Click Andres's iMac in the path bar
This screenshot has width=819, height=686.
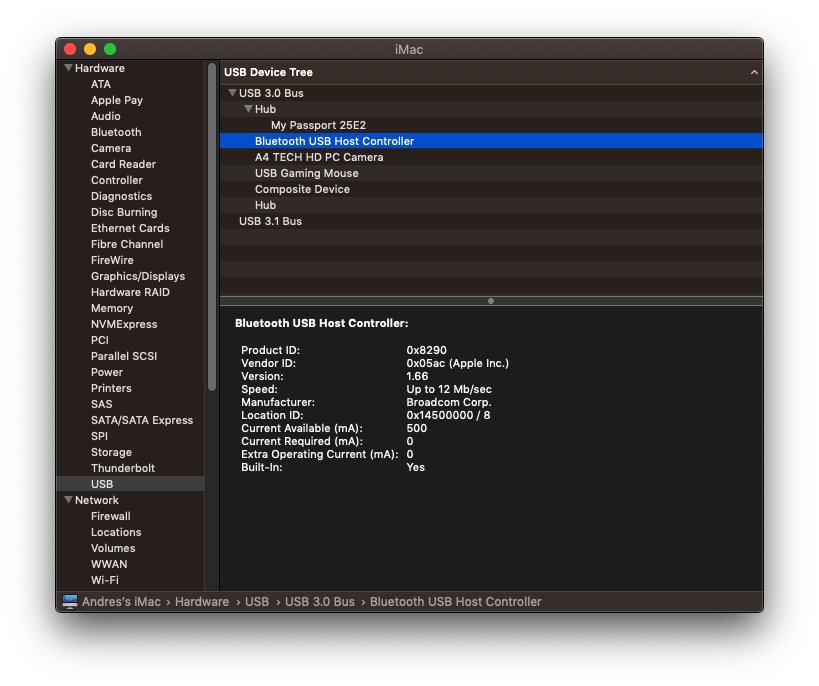(x=121, y=602)
